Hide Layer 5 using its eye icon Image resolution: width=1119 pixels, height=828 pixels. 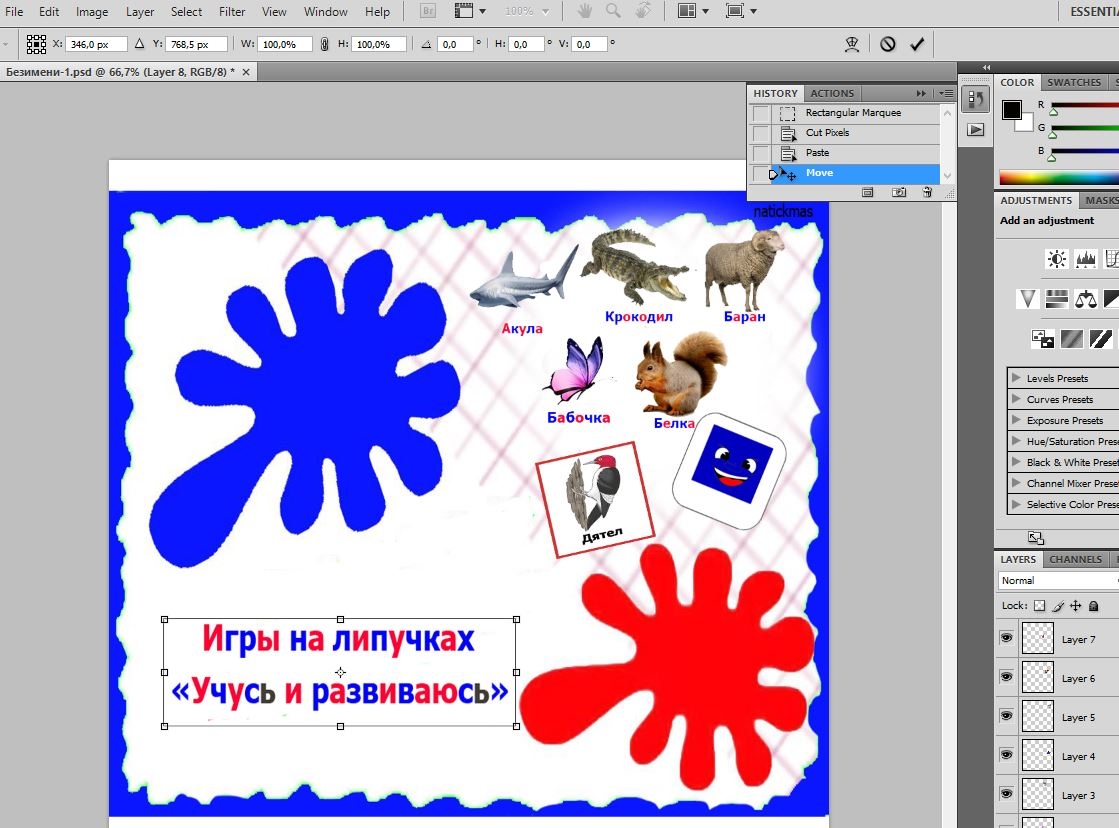1006,716
